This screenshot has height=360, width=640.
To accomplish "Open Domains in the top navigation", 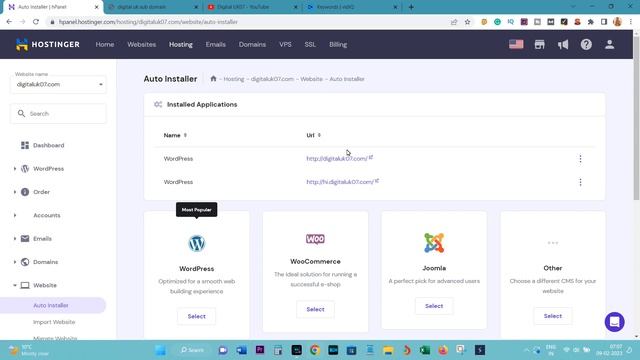I will (x=252, y=44).
